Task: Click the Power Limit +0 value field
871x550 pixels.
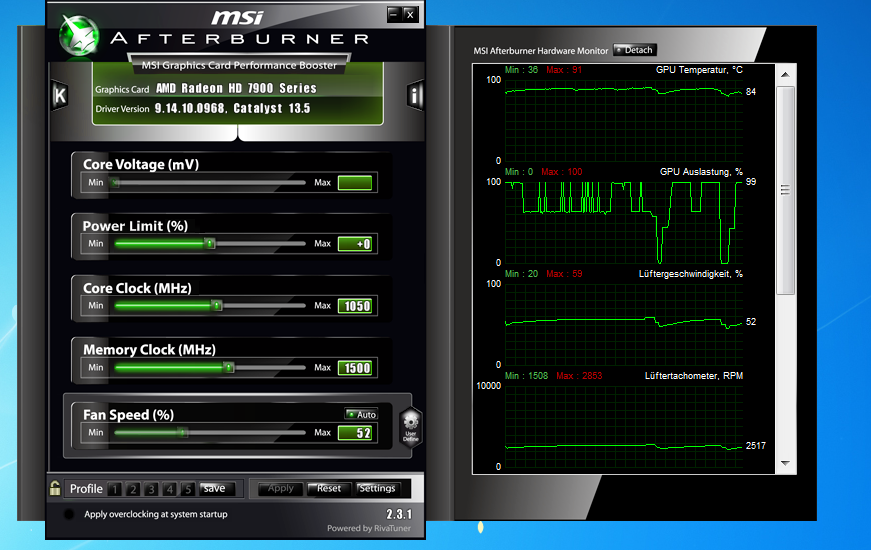Action: point(355,244)
